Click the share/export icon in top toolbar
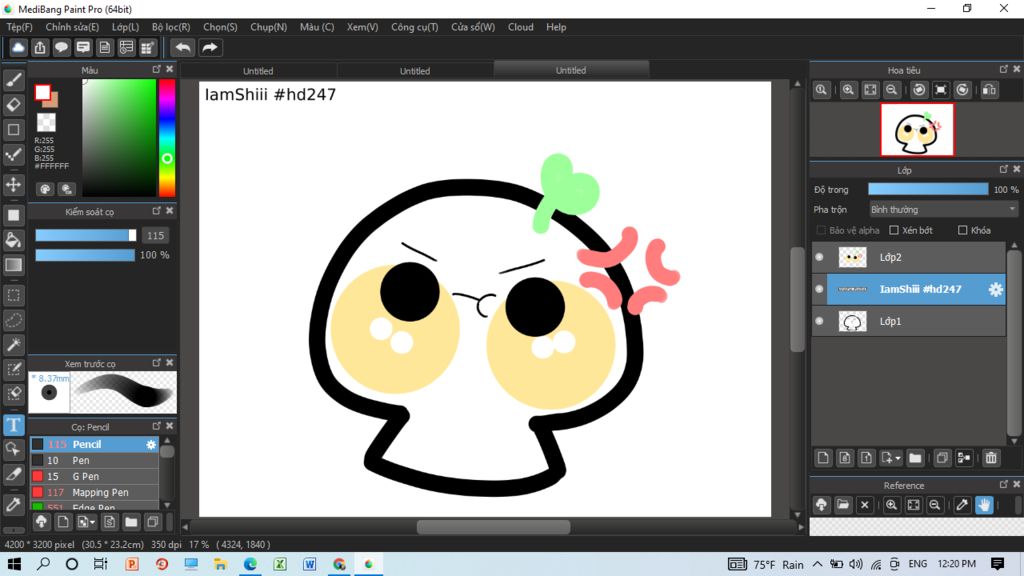This screenshot has height=576, width=1024. (40, 48)
